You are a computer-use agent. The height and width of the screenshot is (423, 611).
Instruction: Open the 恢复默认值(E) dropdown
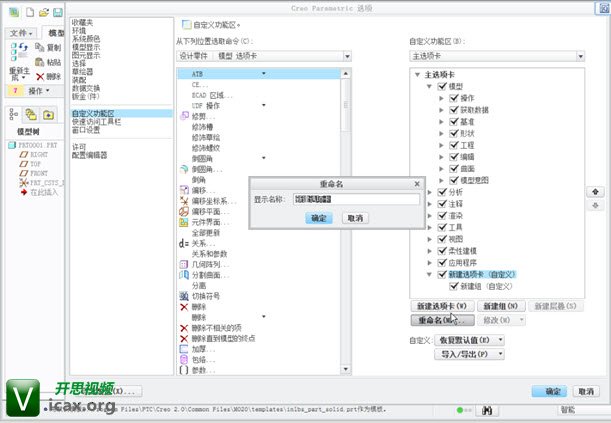(470, 340)
